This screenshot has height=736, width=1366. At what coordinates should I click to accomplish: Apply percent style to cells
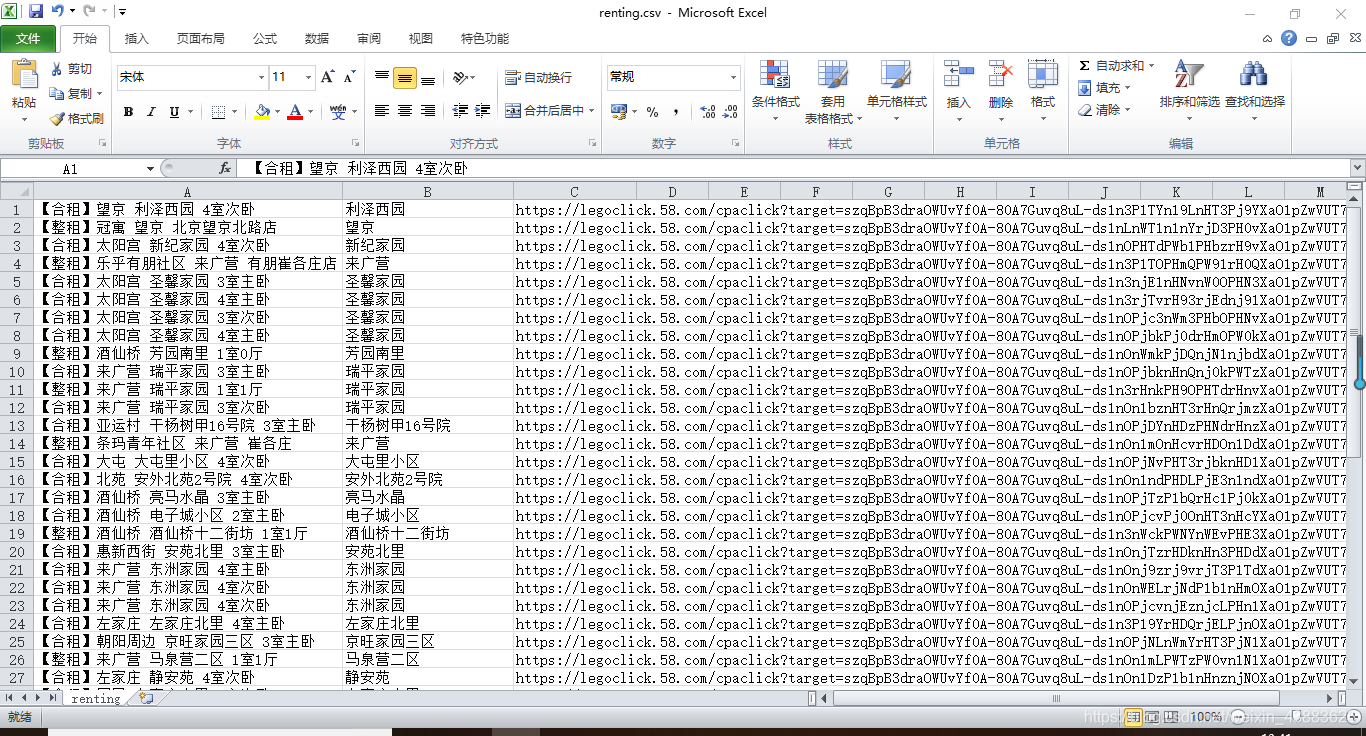pyautogui.click(x=653, y=112)
